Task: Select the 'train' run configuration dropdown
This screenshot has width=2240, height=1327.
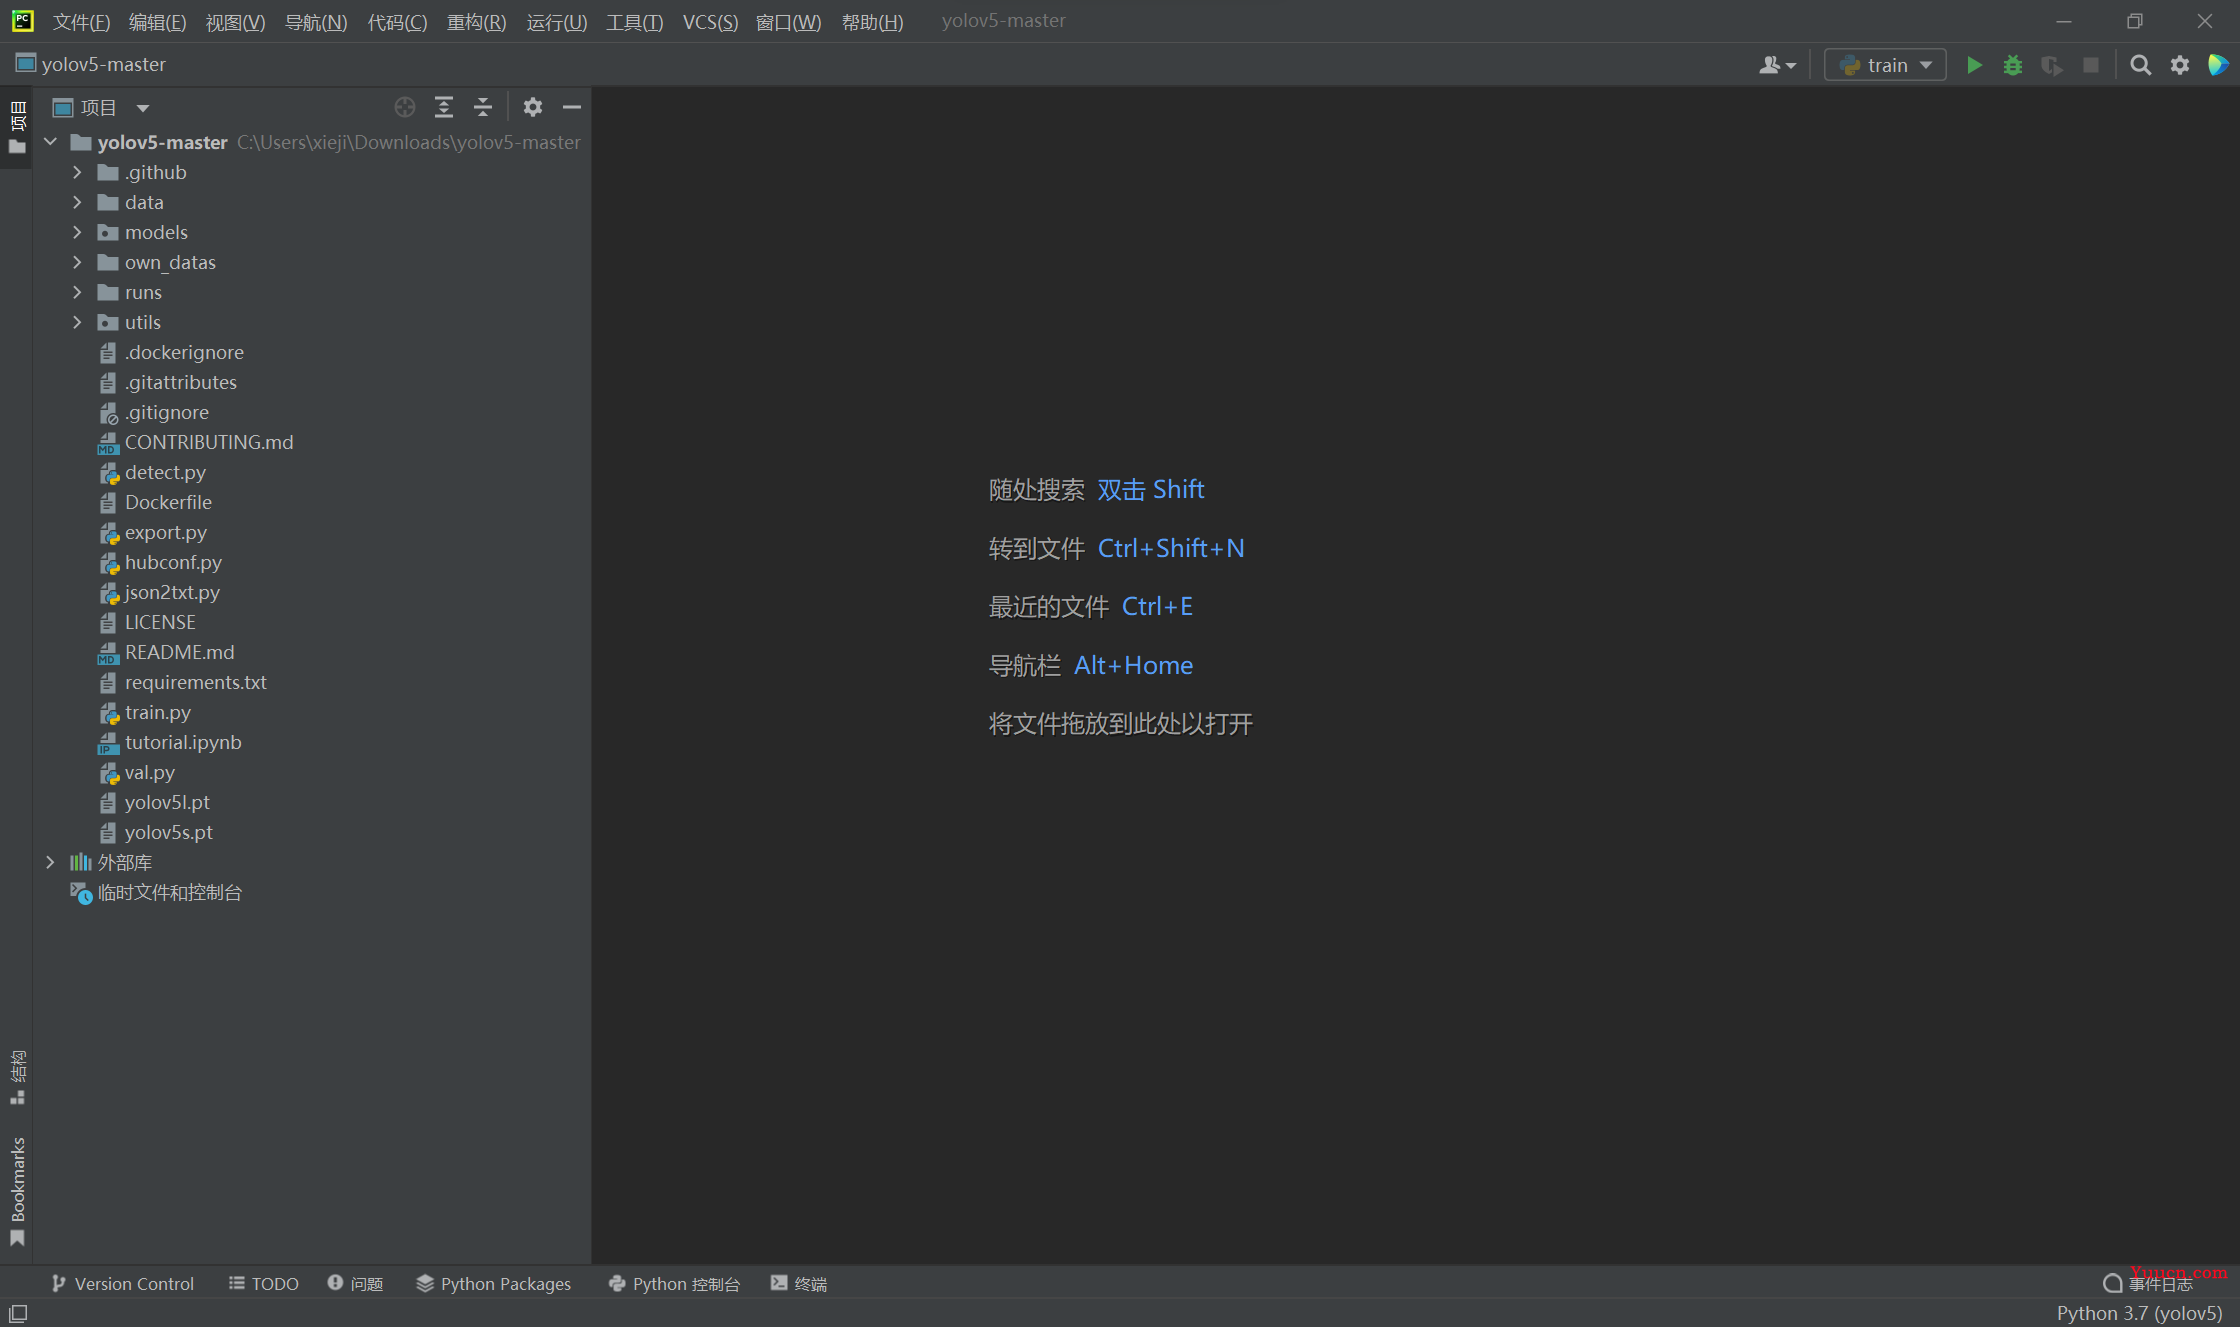Action: 1886,63
